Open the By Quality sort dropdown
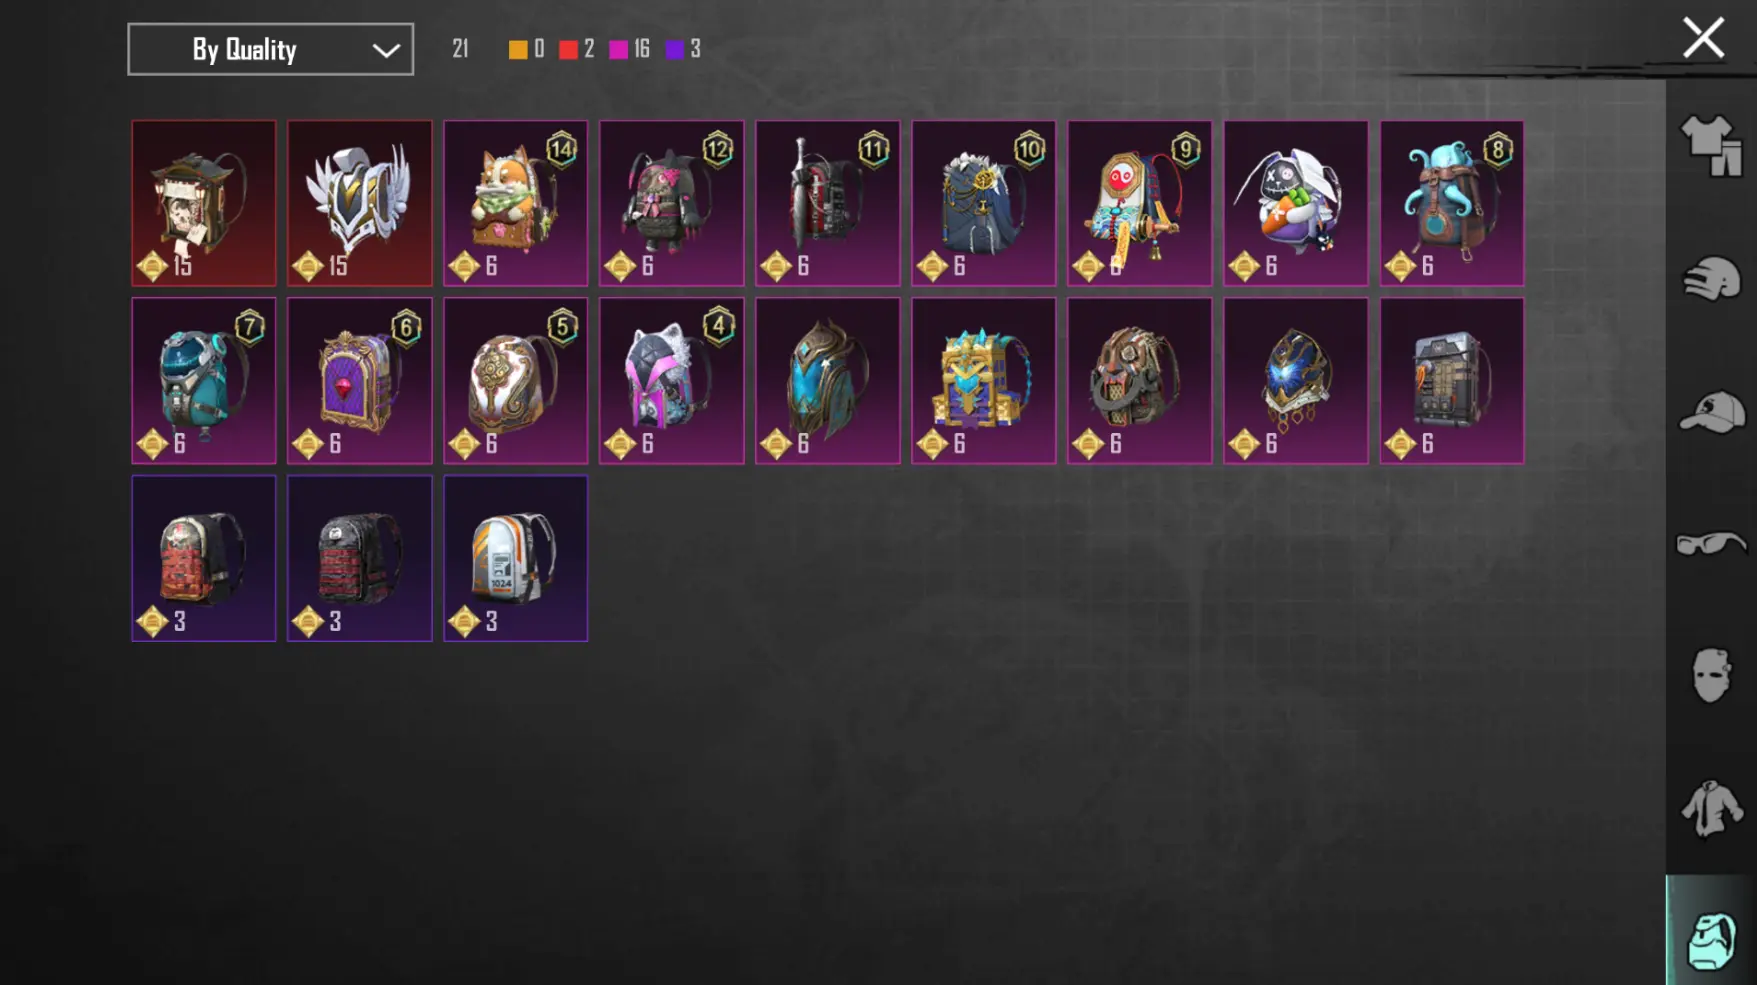Image resolution: width=1757 pixels, height=985 pixels. [x=270, y=49]
